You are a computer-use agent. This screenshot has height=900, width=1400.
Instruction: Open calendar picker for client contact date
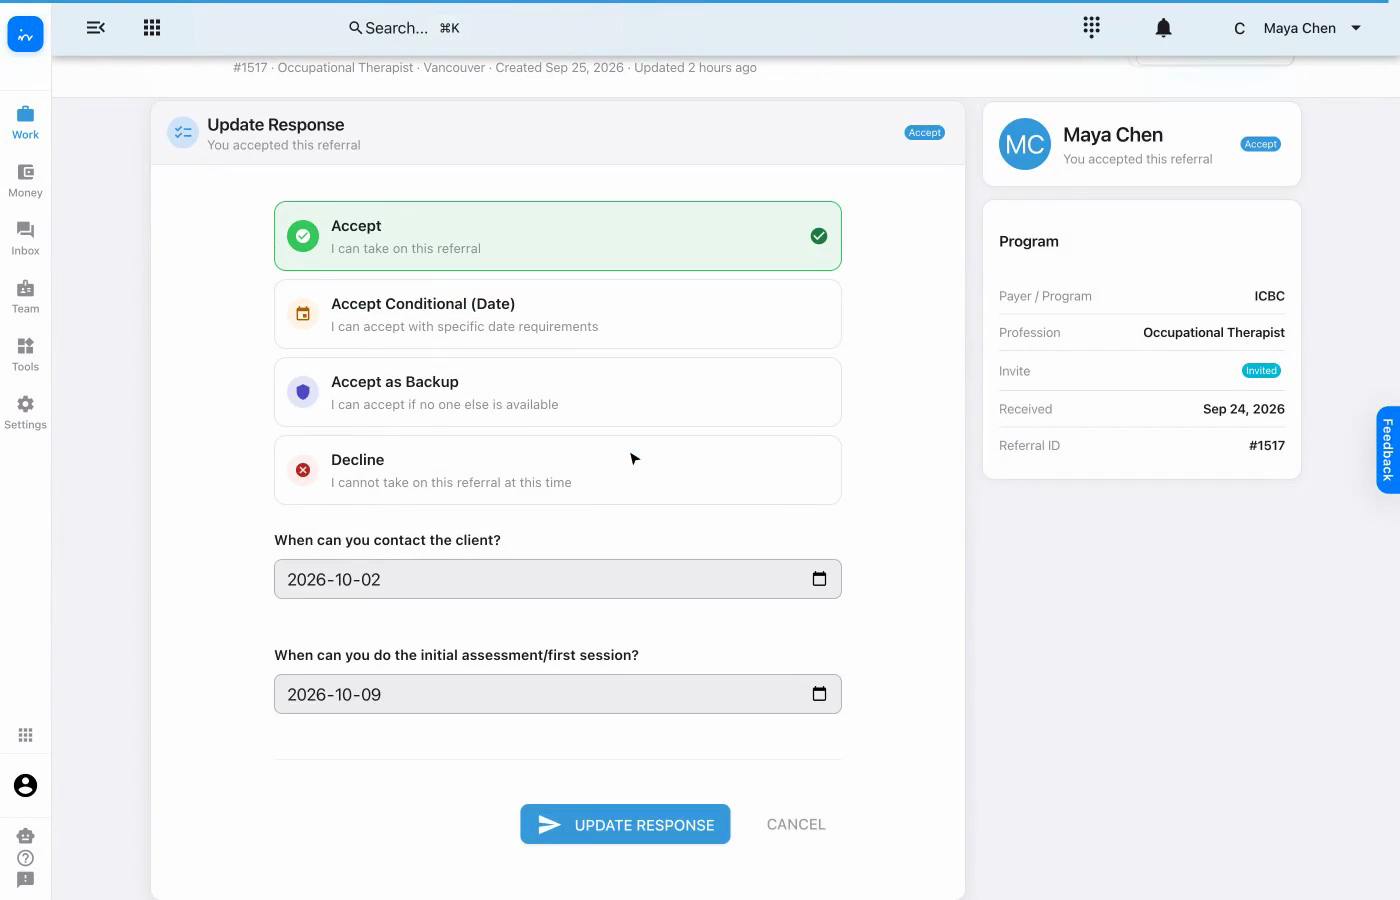(x=819, y=579)
